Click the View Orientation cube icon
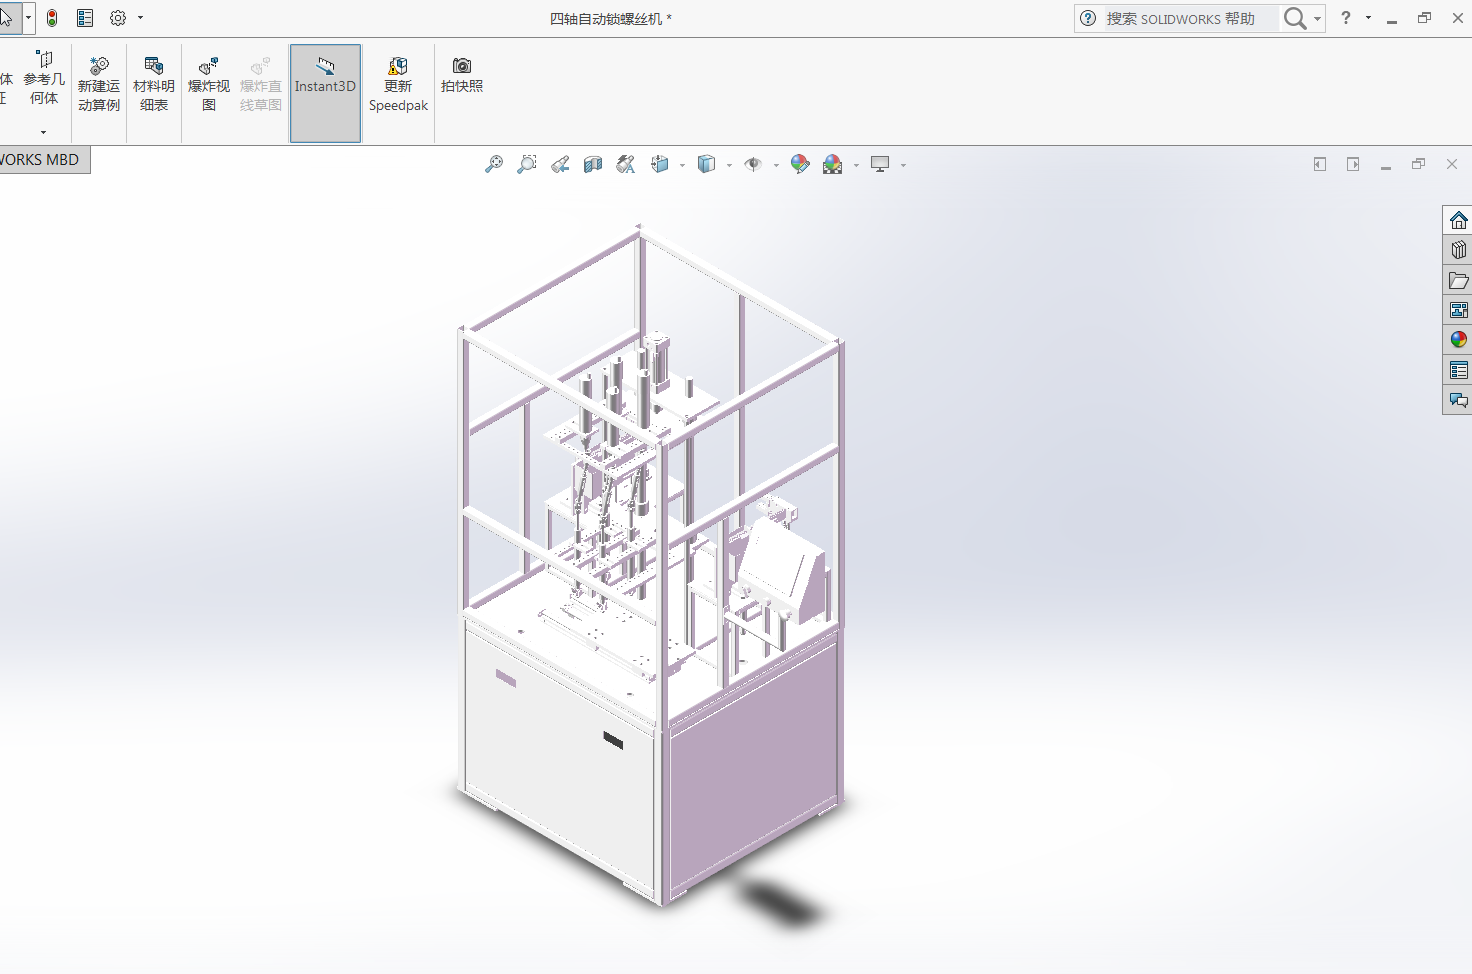This screenshot has height=974, width=1472. pyautogui.click(x=660, y=165)
